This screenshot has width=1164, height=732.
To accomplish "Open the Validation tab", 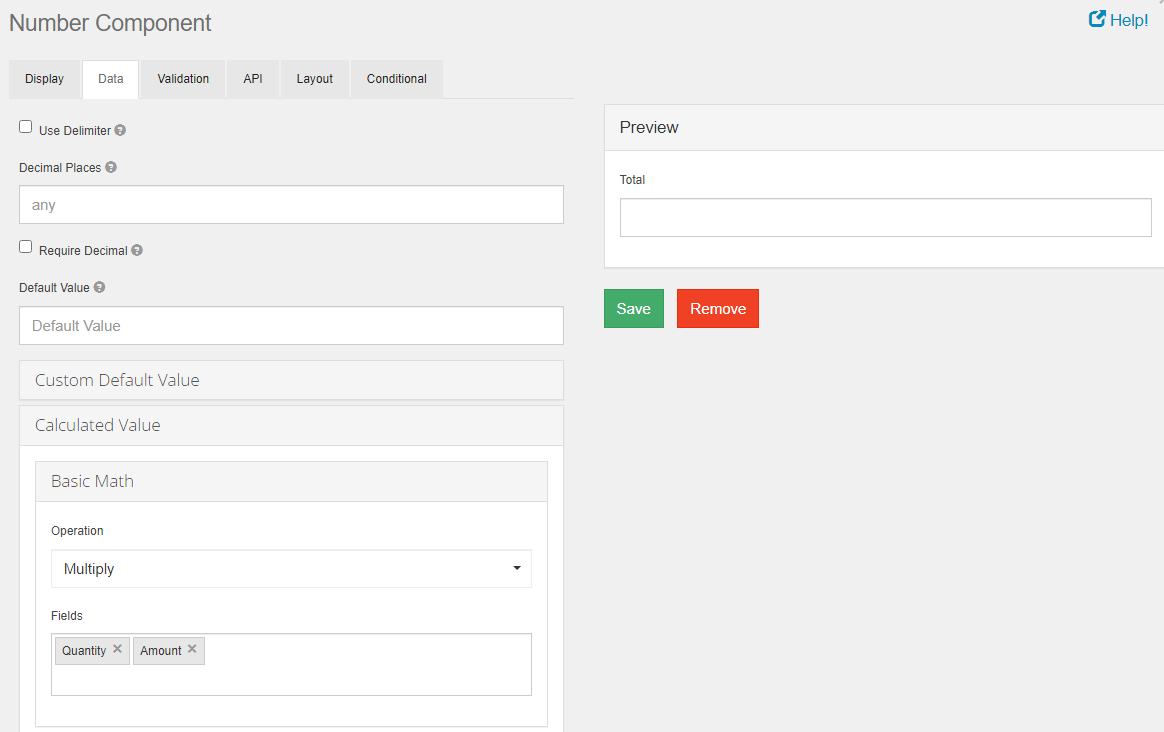I will 183,79.
